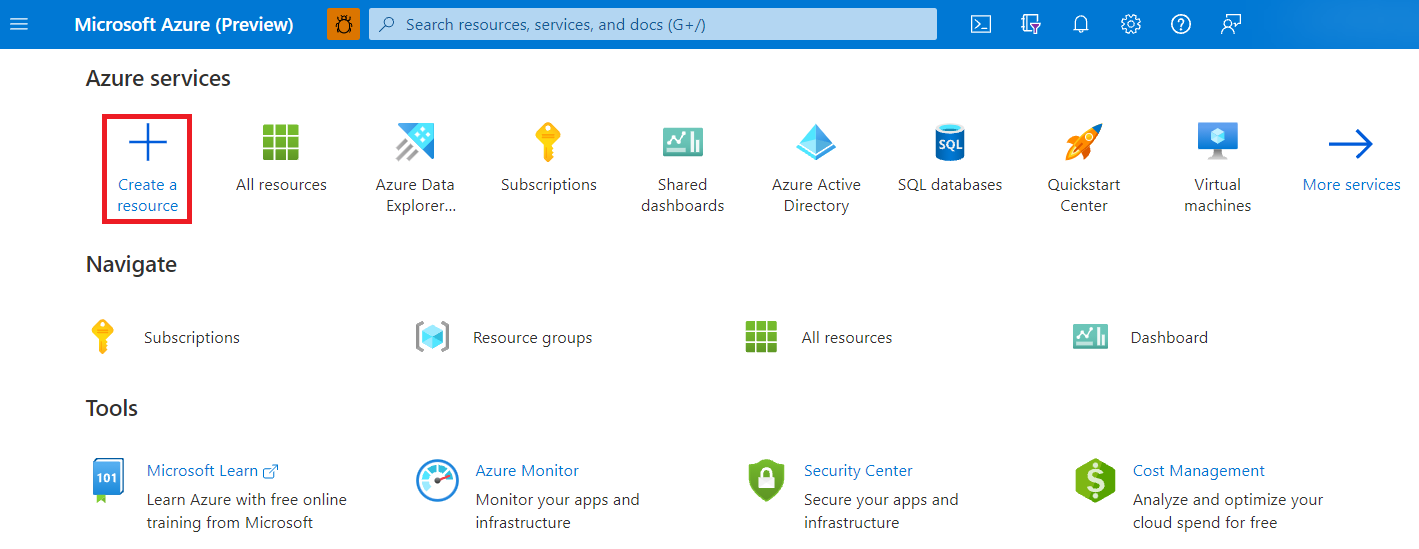
Task: Open the hamburger portal menu
Action: [19, 24]
